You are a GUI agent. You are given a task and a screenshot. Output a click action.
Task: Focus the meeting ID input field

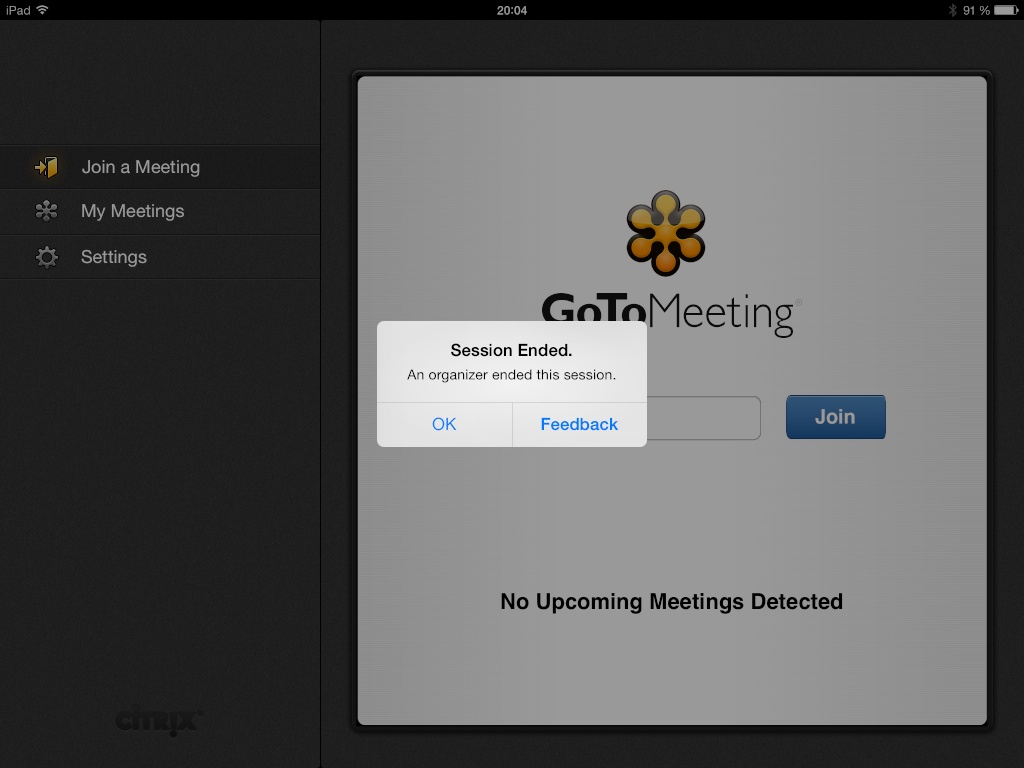click(703, 418)
